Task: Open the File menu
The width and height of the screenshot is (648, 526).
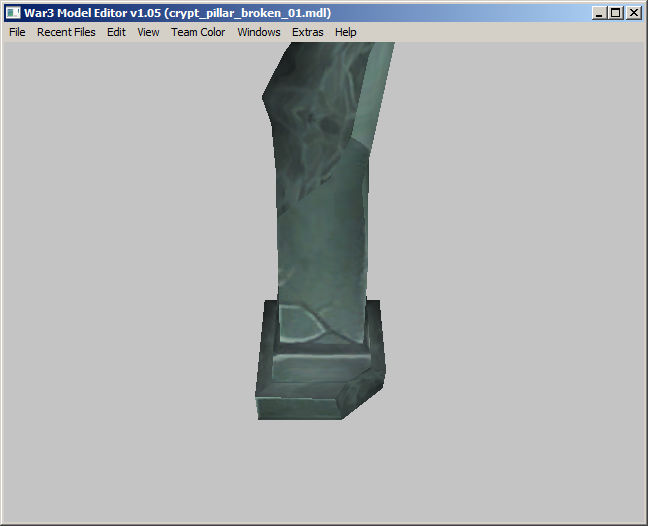Action: pos(17,32)
